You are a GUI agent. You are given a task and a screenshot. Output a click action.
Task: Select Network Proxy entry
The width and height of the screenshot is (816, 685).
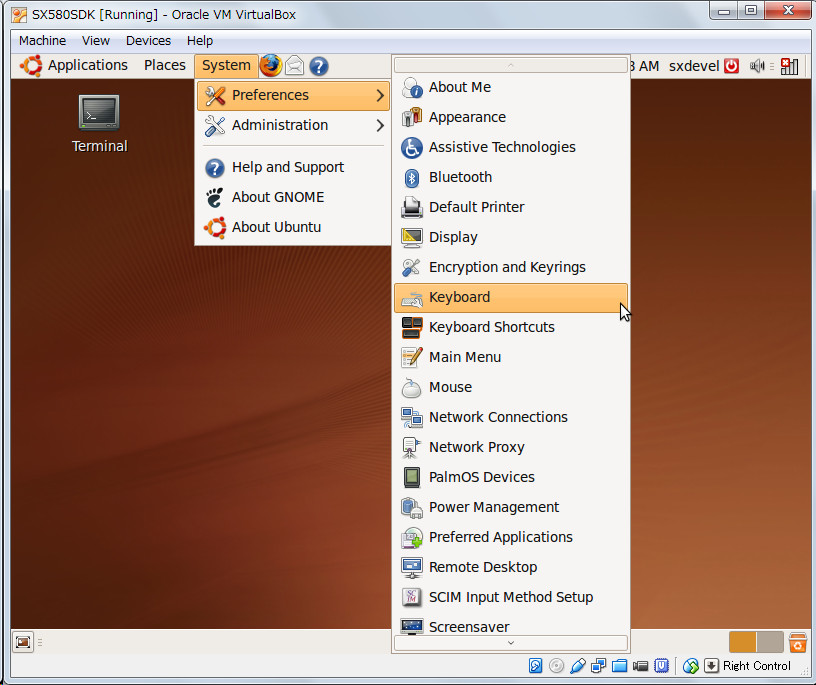511,448
